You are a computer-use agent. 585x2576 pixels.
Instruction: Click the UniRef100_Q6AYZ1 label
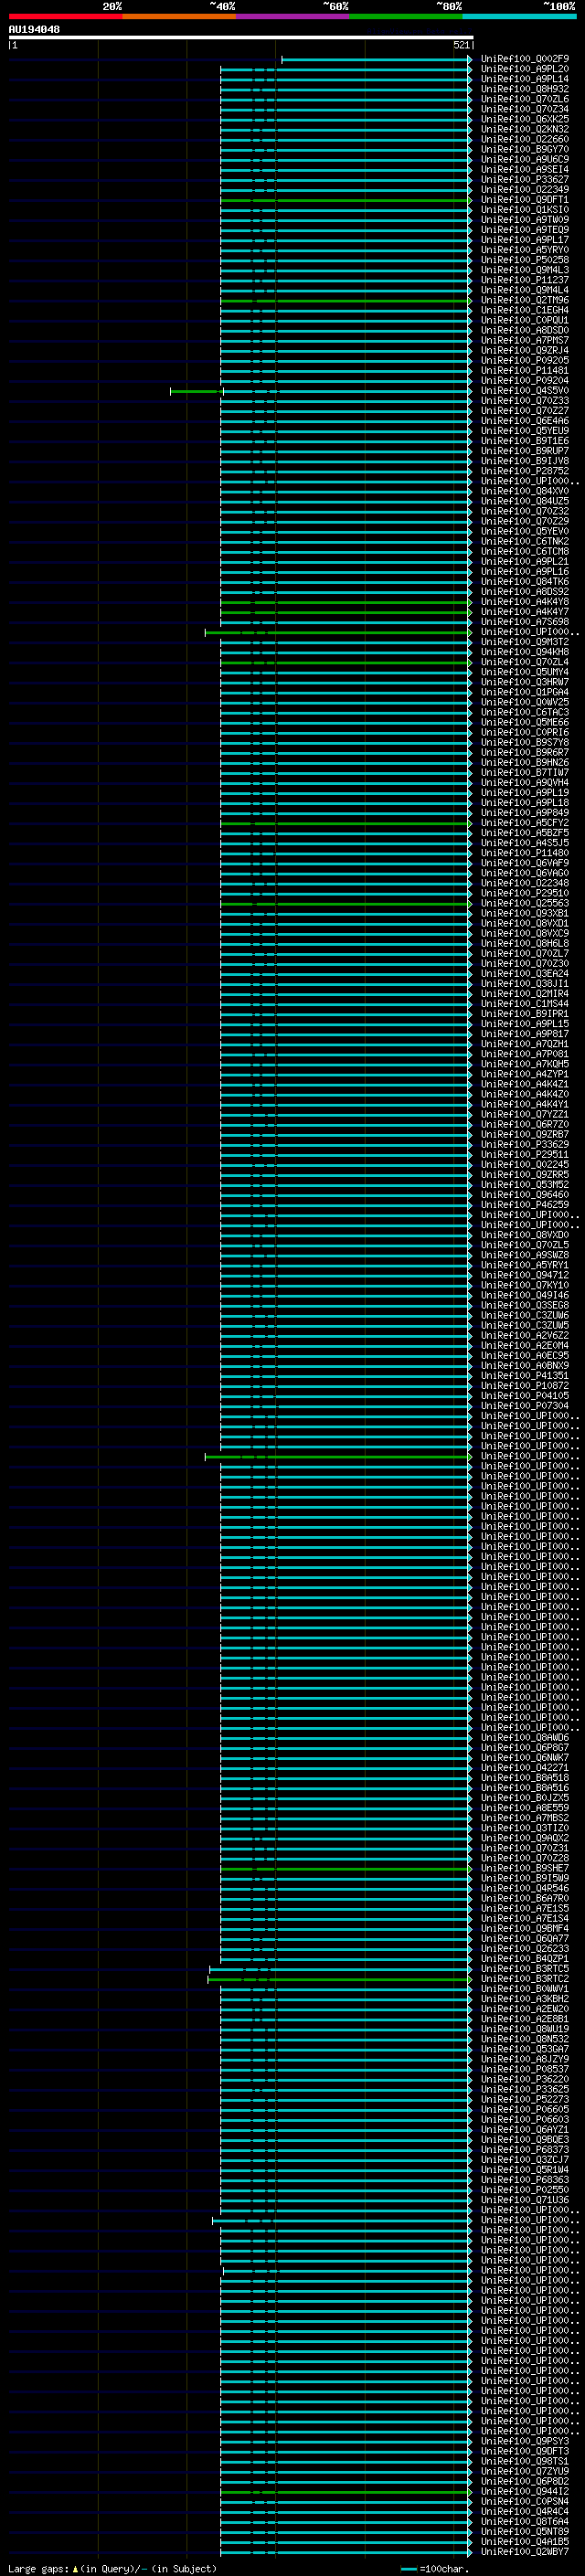pyautogui.click(x=525, y=2129)
